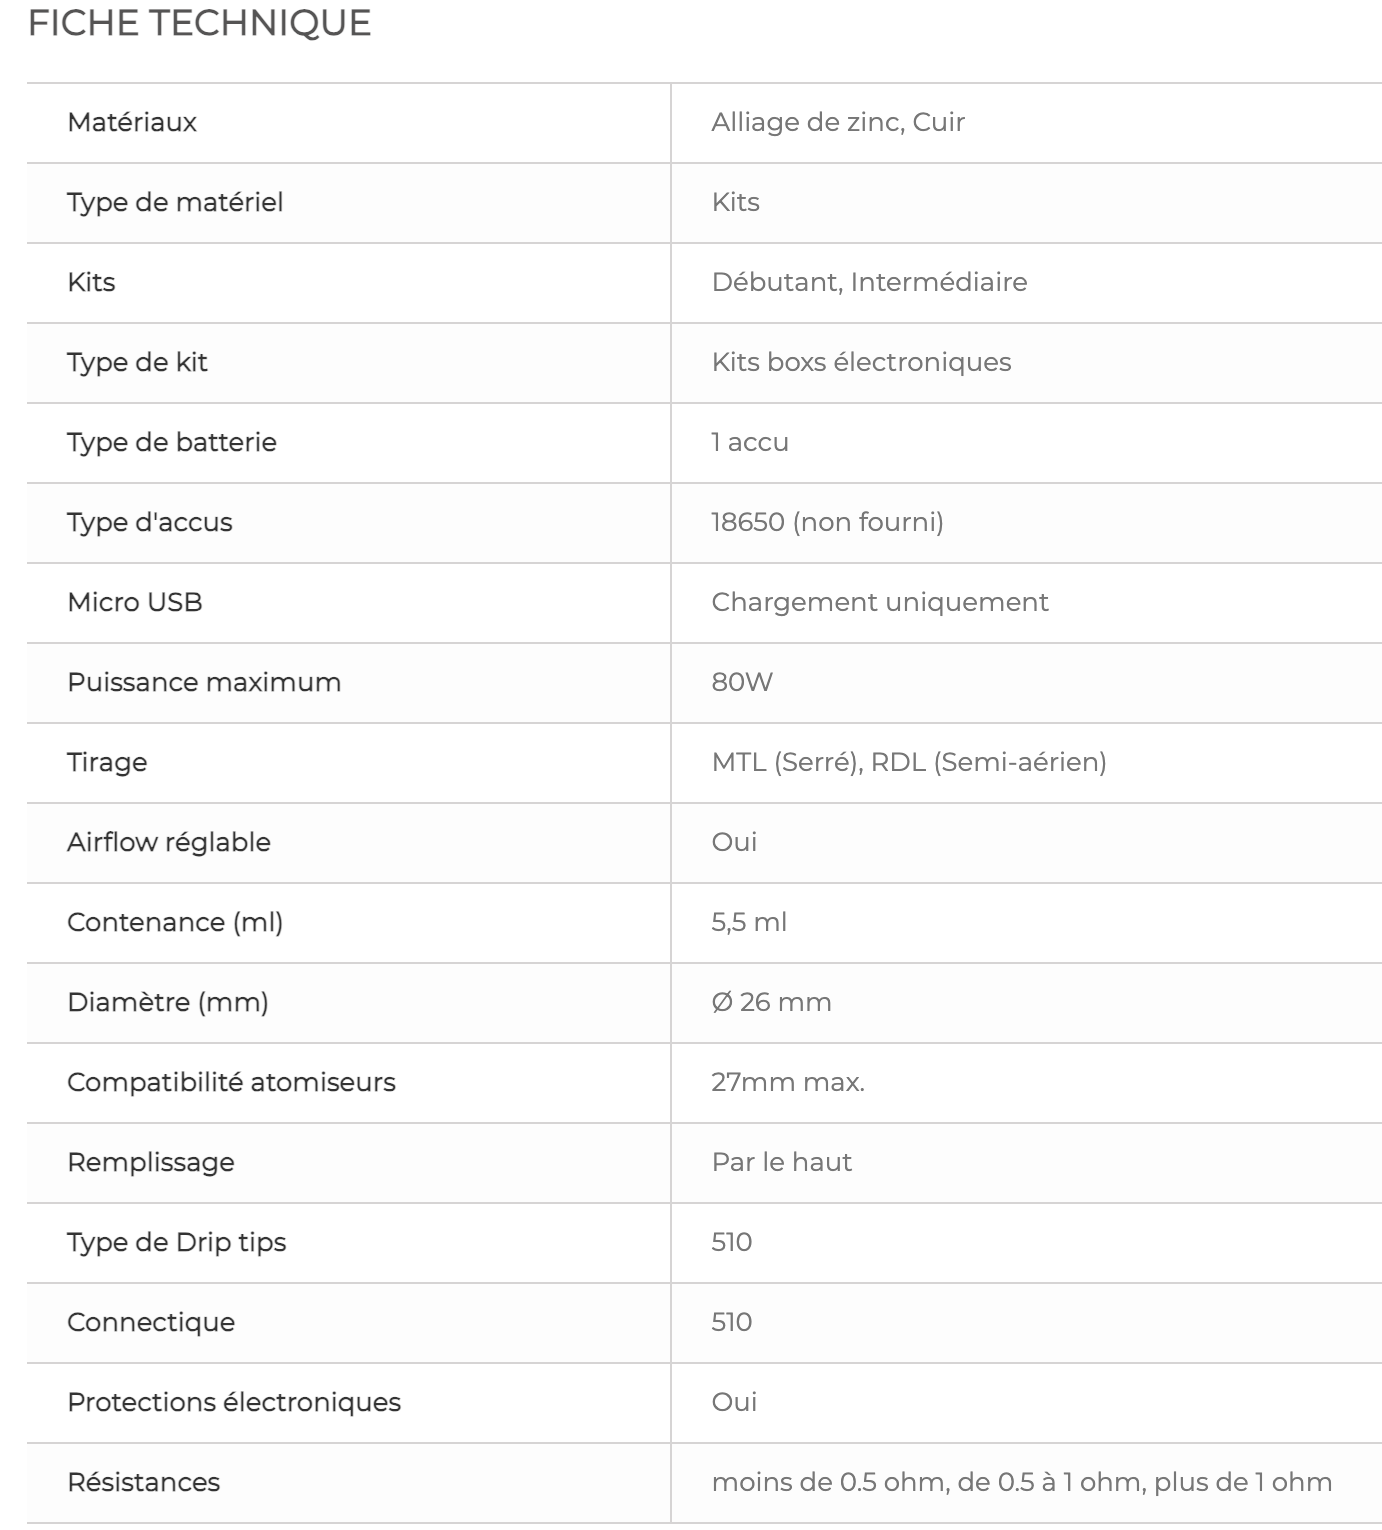
Task: Select the '5,5 ml' capacity value
Action: pyautogui.click(x=749, y=922)
